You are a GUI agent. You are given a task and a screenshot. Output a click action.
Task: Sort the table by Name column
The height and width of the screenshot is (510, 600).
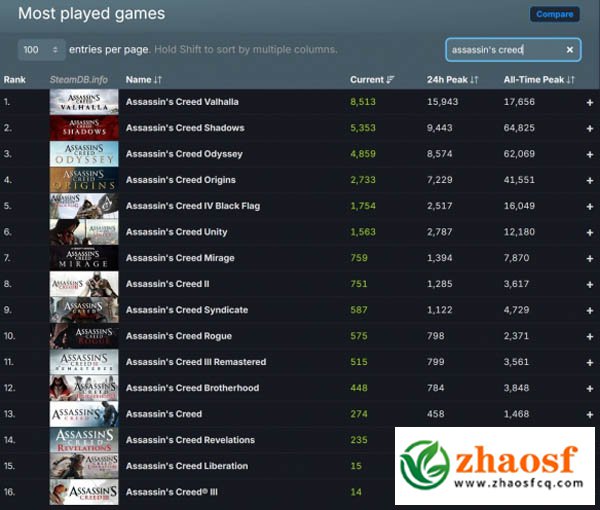click(x=144, y=79)
